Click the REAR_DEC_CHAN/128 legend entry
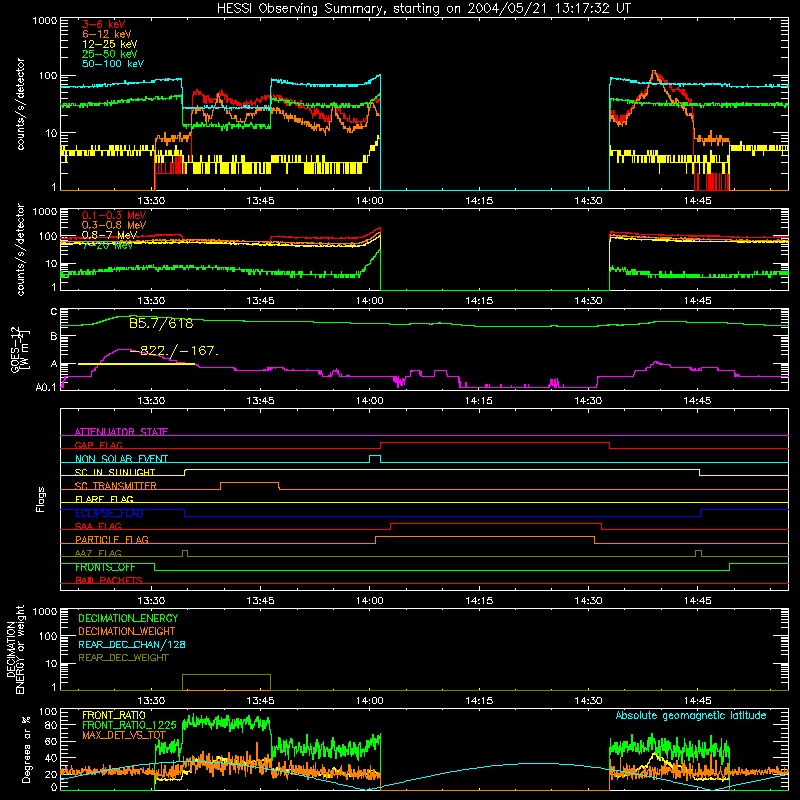800x800 pixels. pos(132,644)
